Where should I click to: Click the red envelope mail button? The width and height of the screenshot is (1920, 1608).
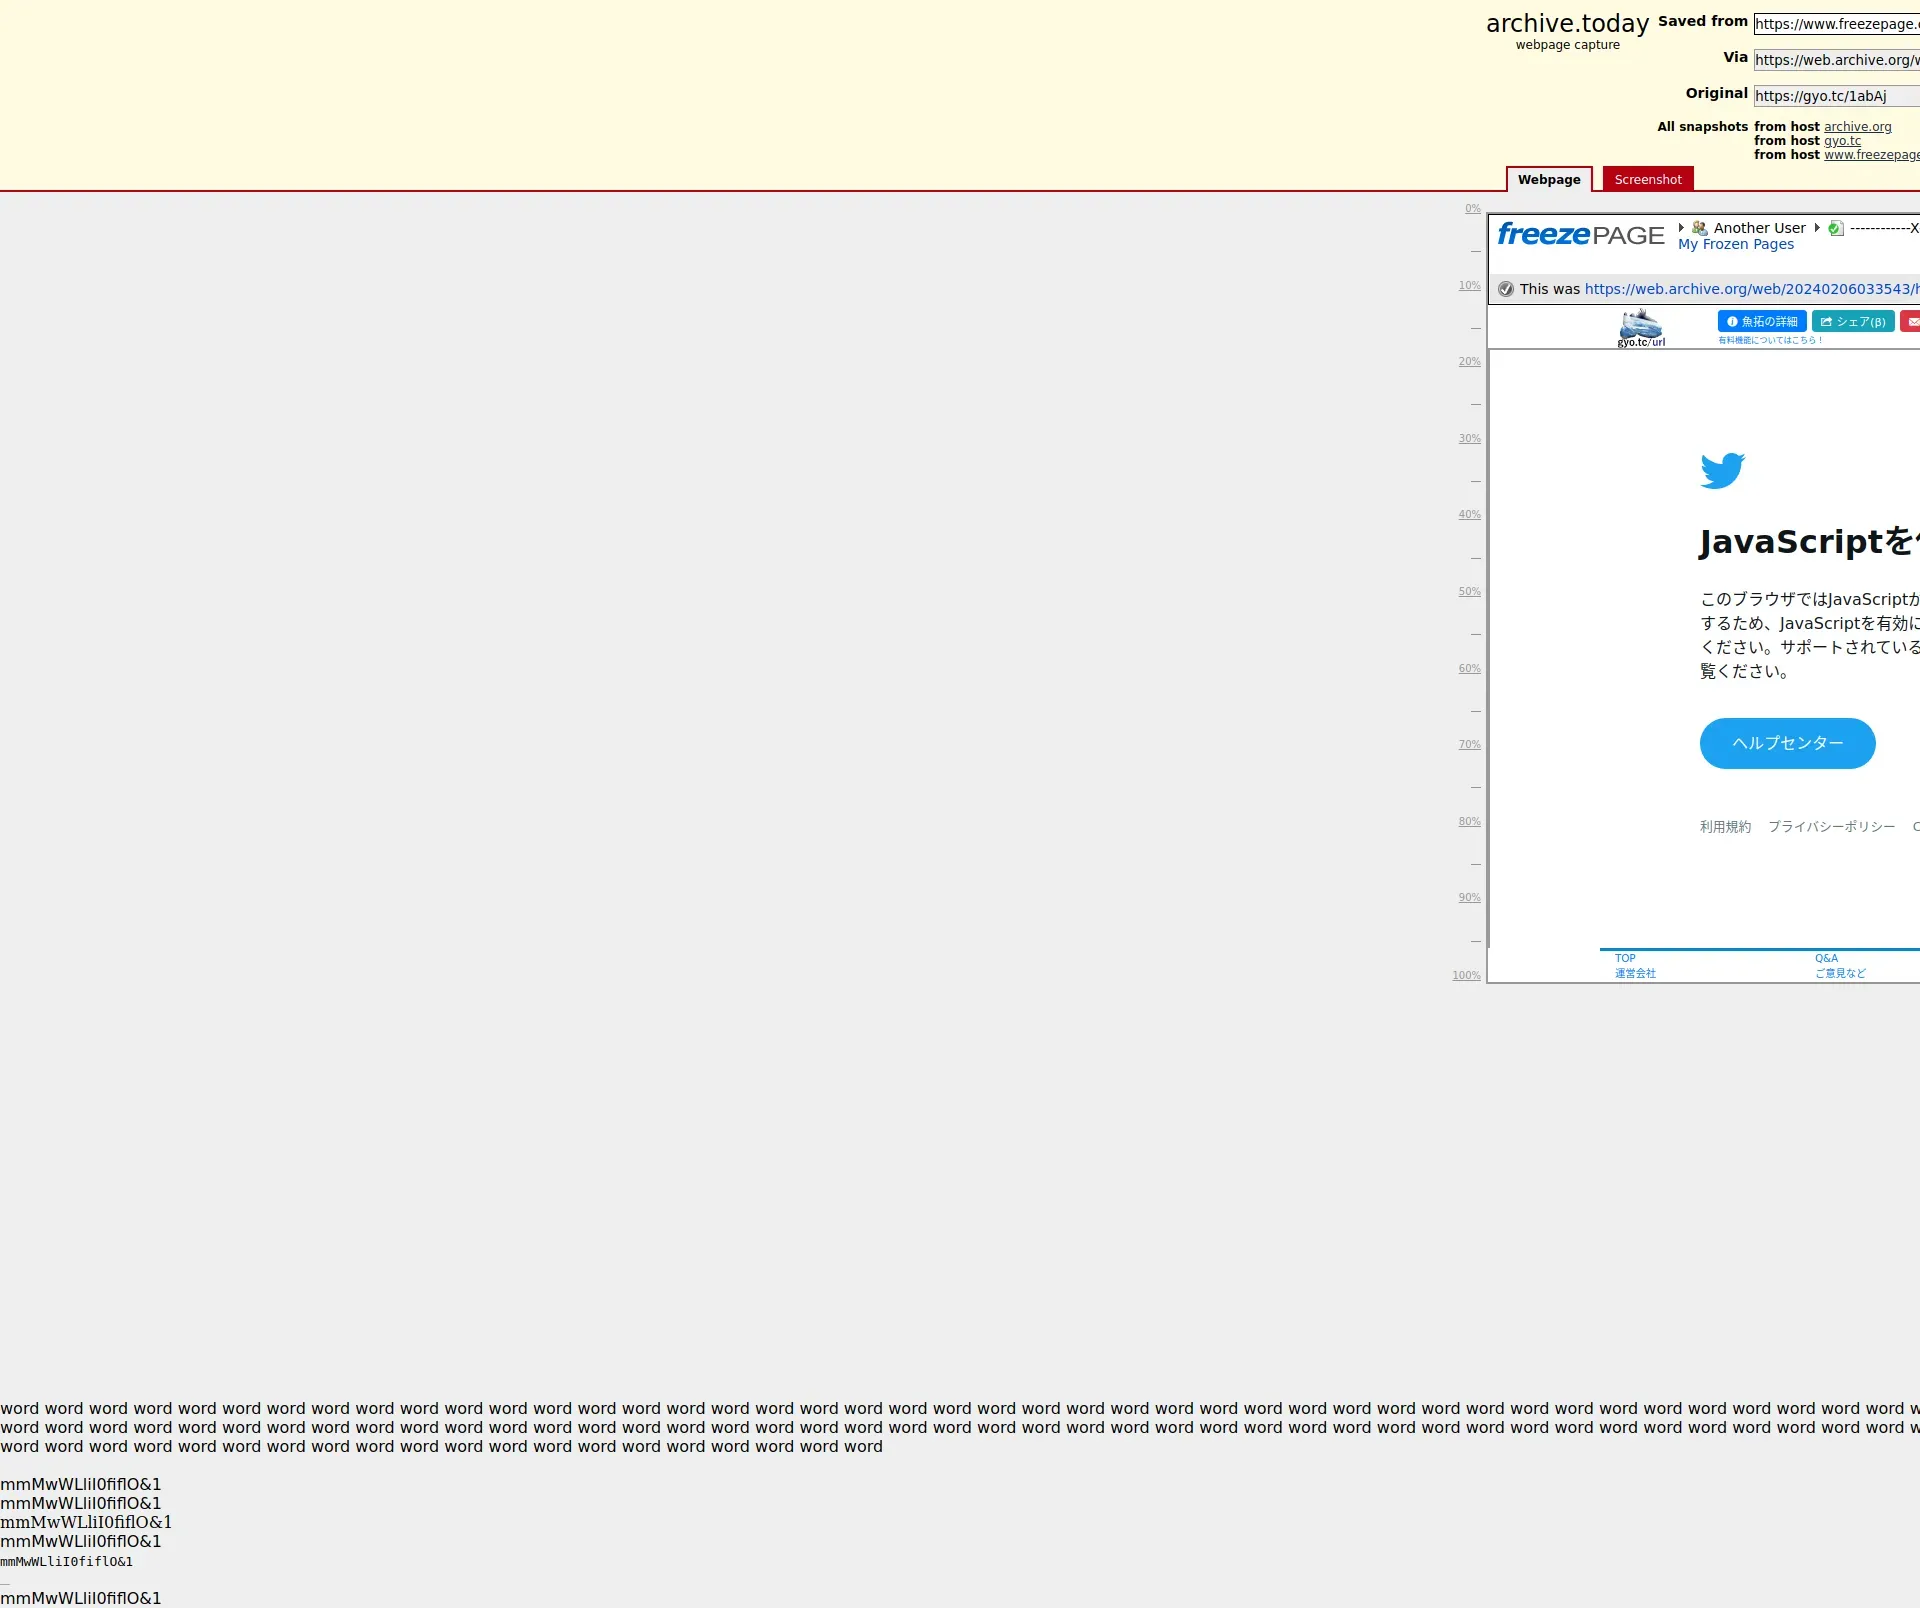click(1911, 322)
